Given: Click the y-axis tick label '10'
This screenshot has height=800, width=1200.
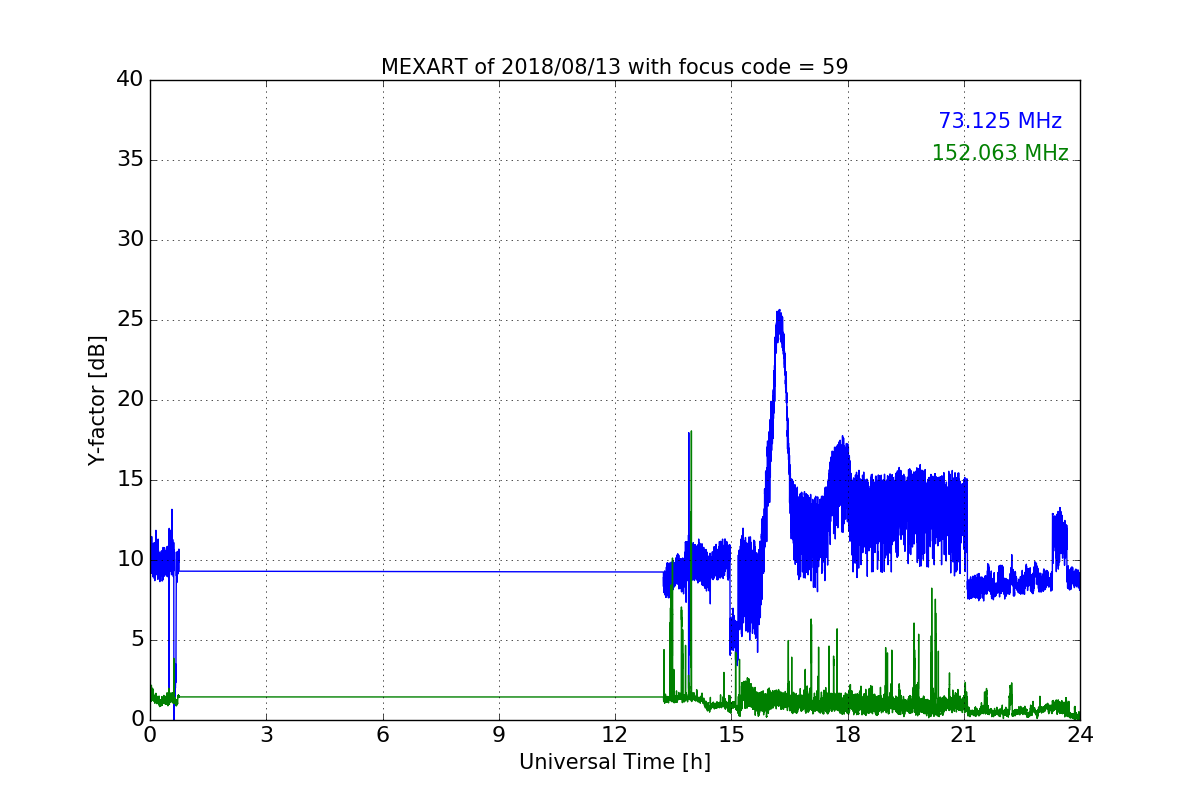Looking at the screenshot, I should [x=131, y=559].
